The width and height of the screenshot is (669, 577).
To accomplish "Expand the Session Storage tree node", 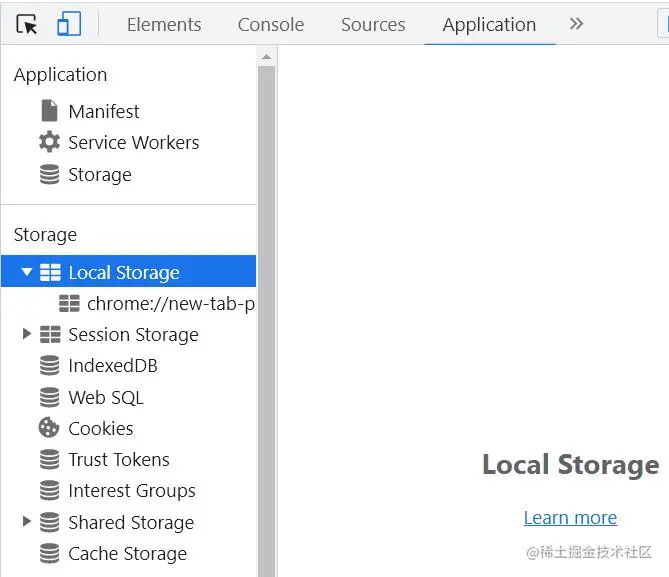I will [x=27, y=334].
